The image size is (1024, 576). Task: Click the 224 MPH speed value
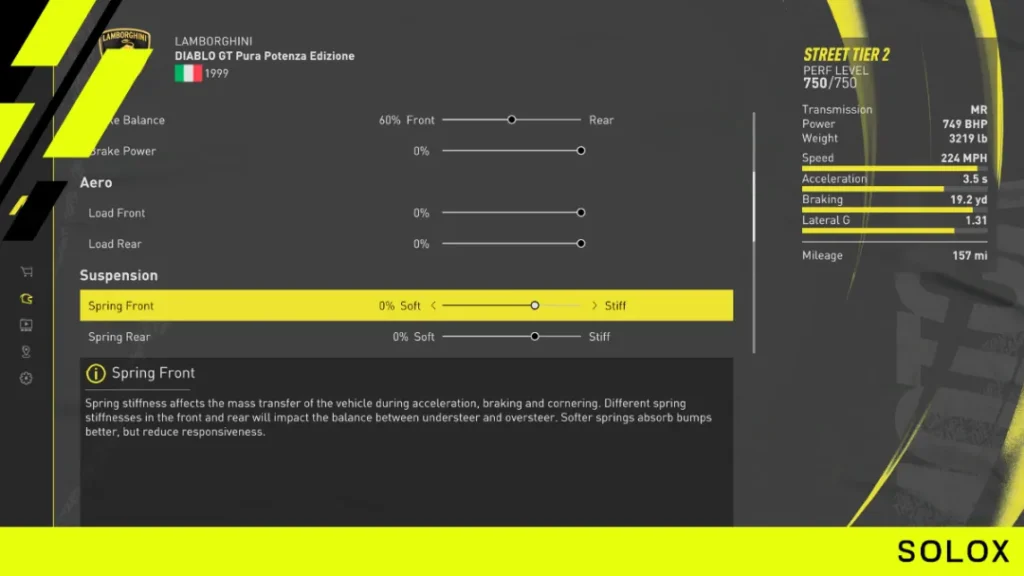[964, 158]
